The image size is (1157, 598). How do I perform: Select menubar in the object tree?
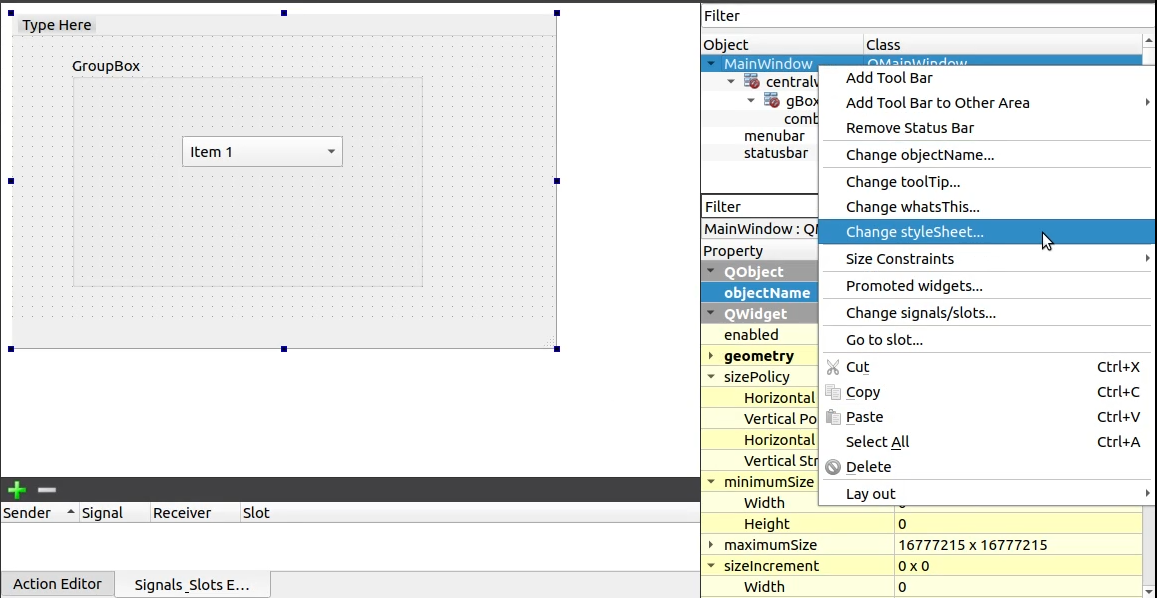point(774,136)
